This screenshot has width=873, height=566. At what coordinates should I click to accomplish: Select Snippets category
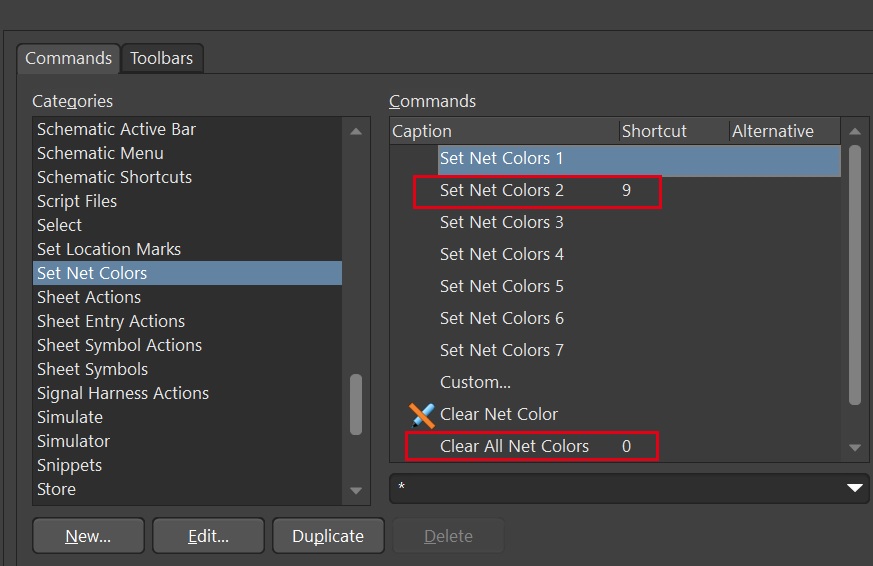[x=187, y=465]
